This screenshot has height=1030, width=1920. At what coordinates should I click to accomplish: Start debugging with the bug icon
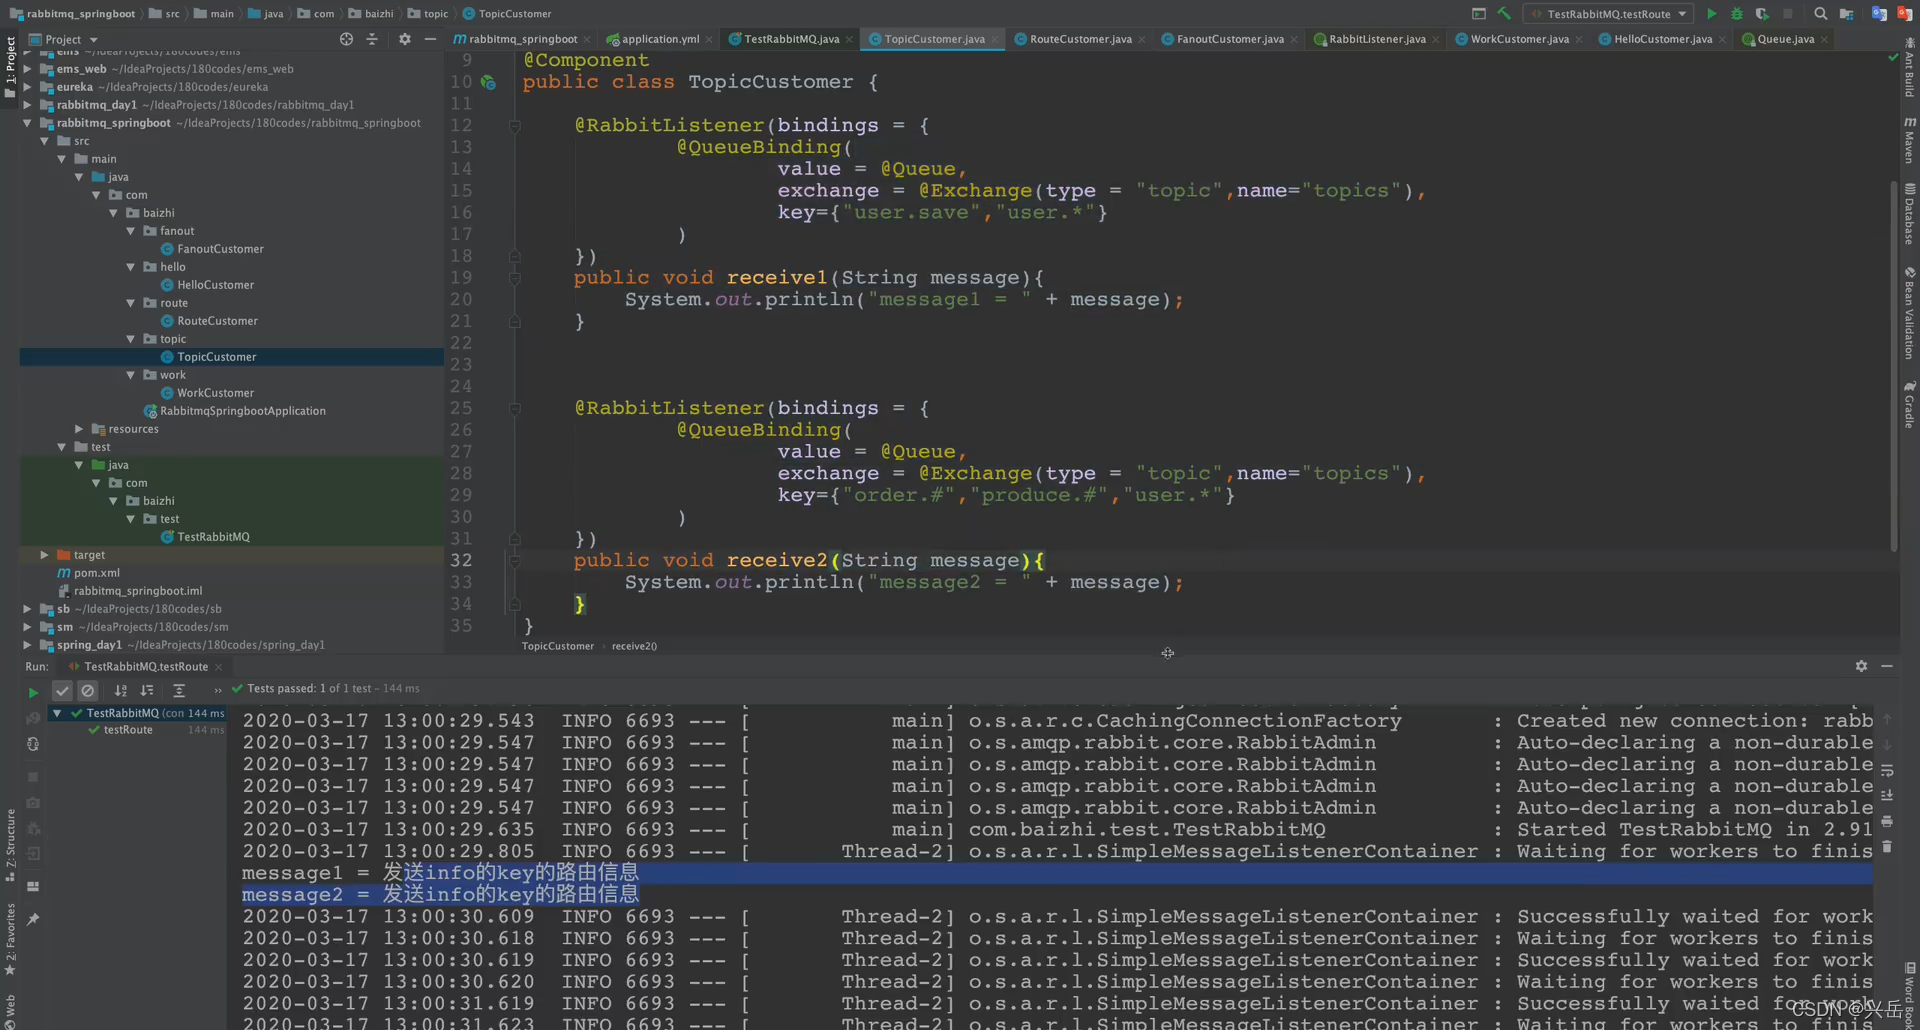(1737, 14)
